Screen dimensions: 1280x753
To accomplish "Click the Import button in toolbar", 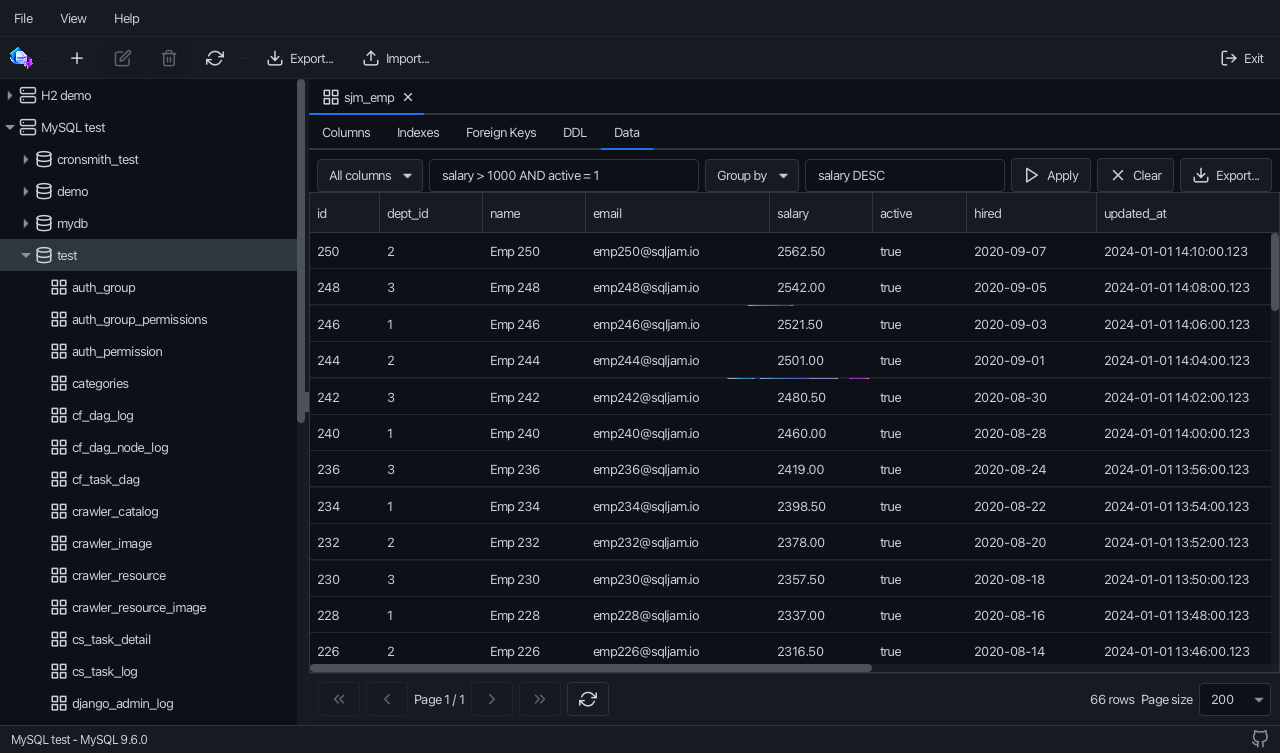I will pos(396,58).
